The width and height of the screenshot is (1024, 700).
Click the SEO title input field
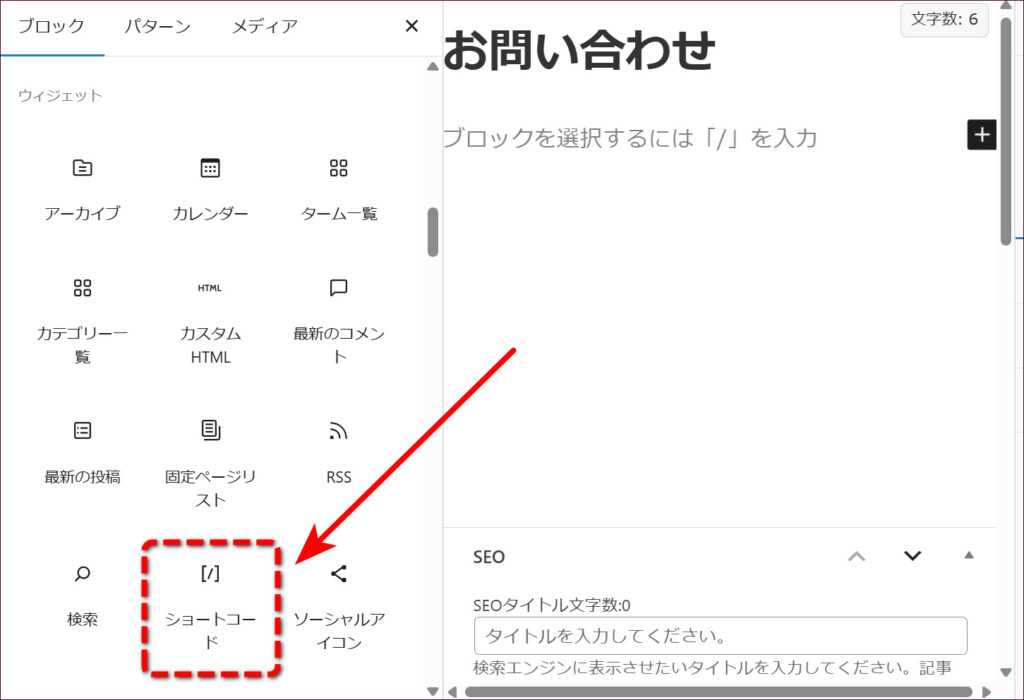720,636
